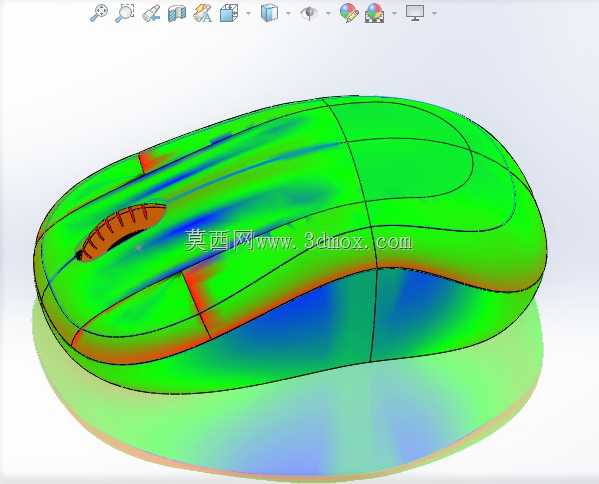Image resolution: width=599 pixels, height=484 pixels.
Task: Expand the Hide/Show Items dropdown arrow
Action: tap(329, 13)
